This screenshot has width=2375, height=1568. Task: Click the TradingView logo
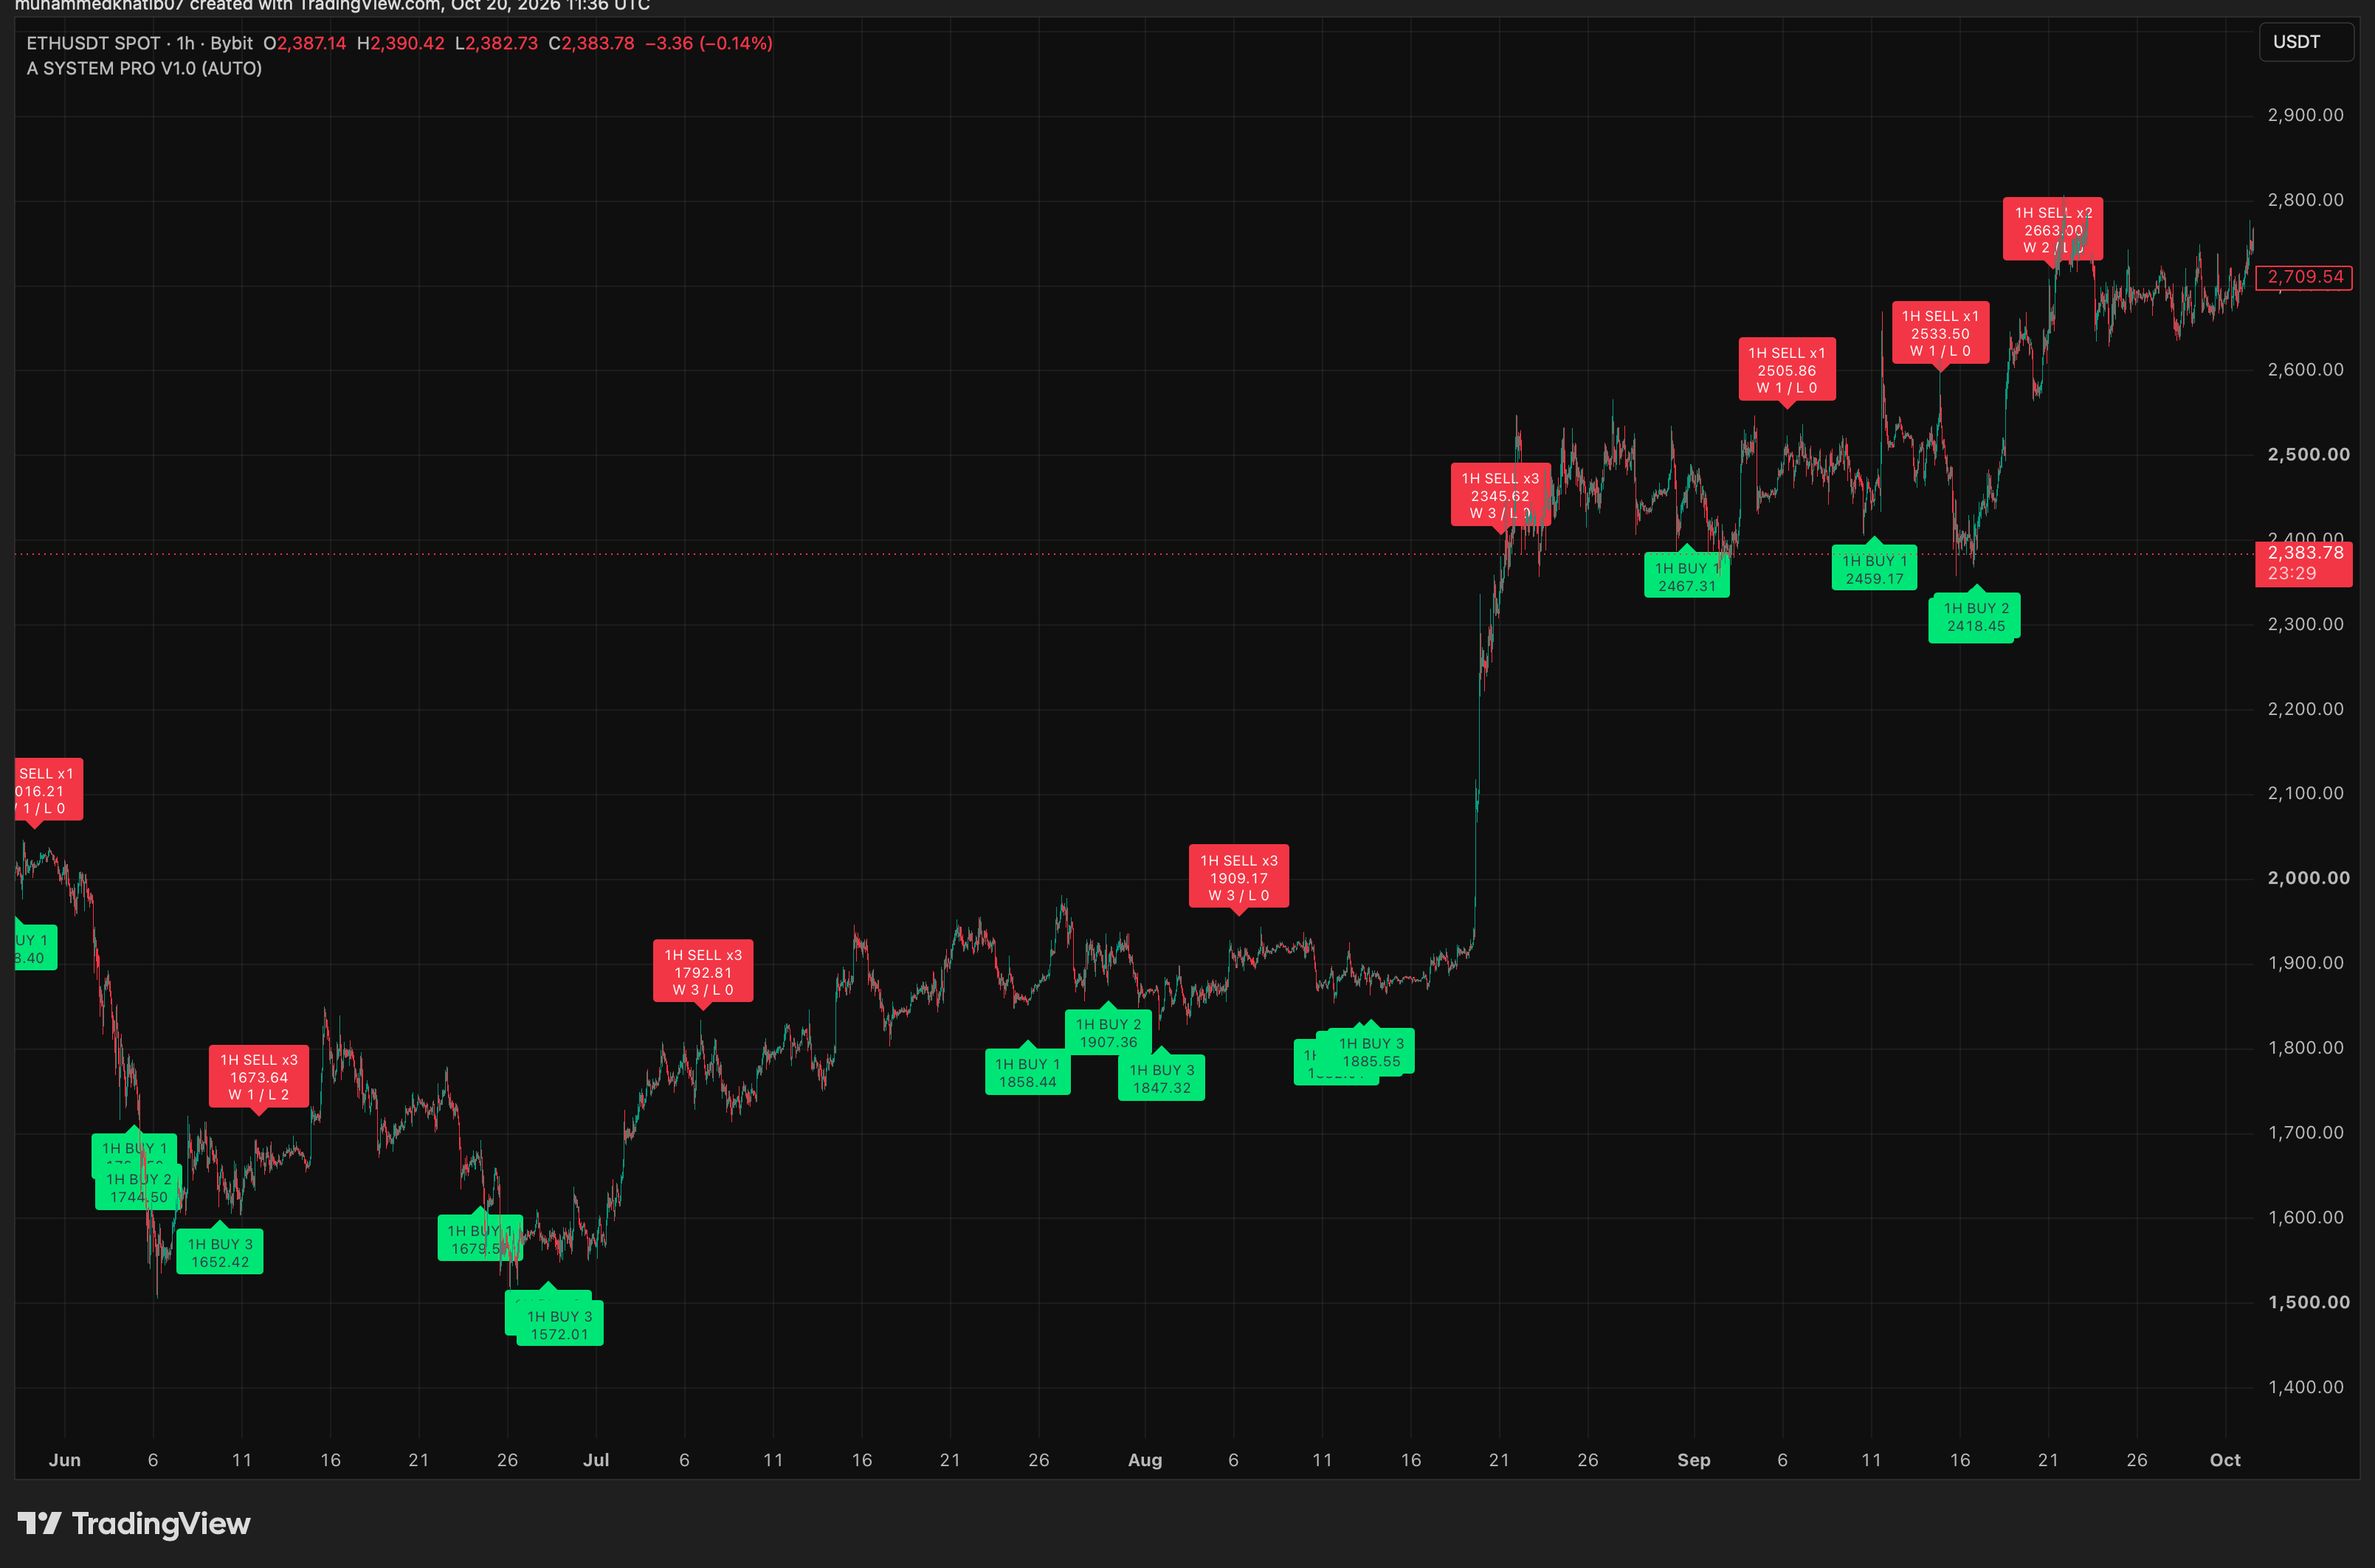tap(134, 1523)
